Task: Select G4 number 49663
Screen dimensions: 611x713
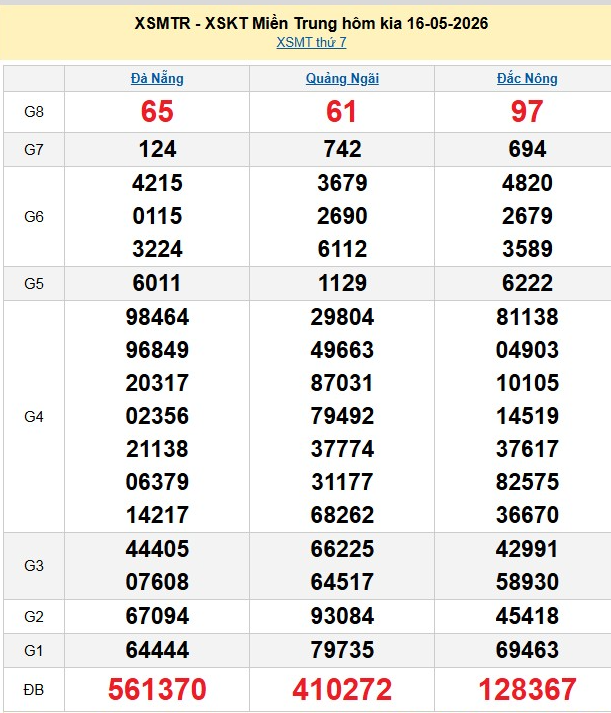Action: coord(342,350)
